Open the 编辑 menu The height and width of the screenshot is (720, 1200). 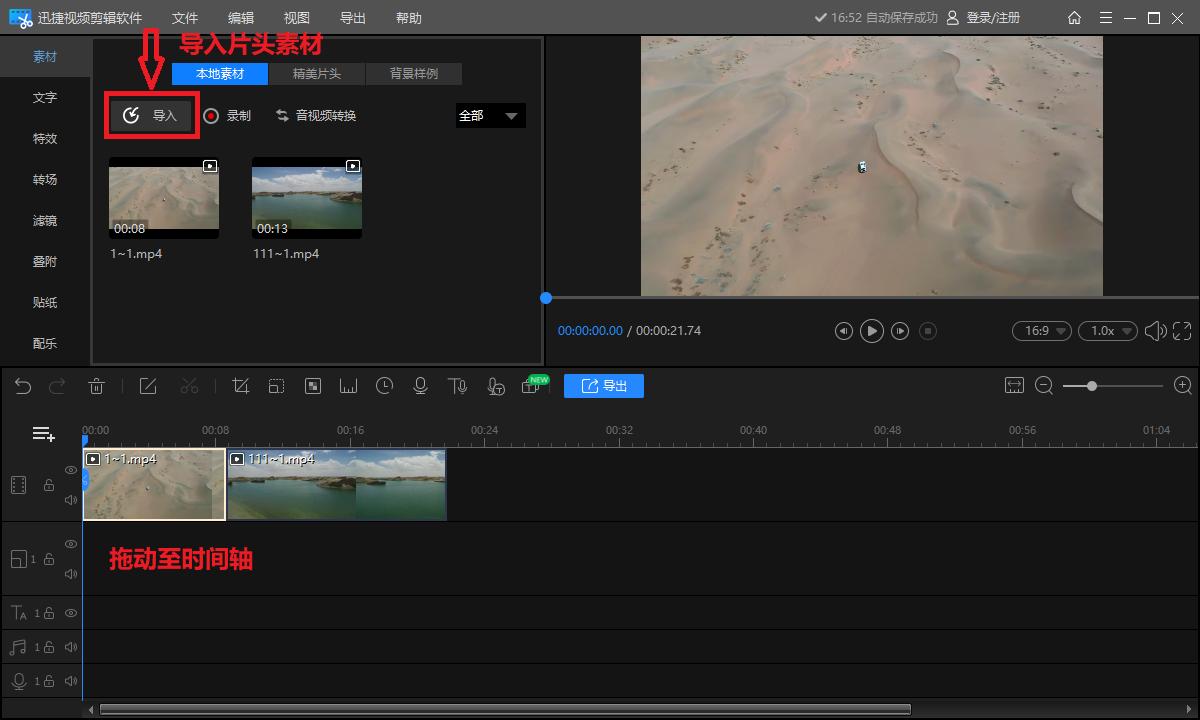[x=240, y=18]
